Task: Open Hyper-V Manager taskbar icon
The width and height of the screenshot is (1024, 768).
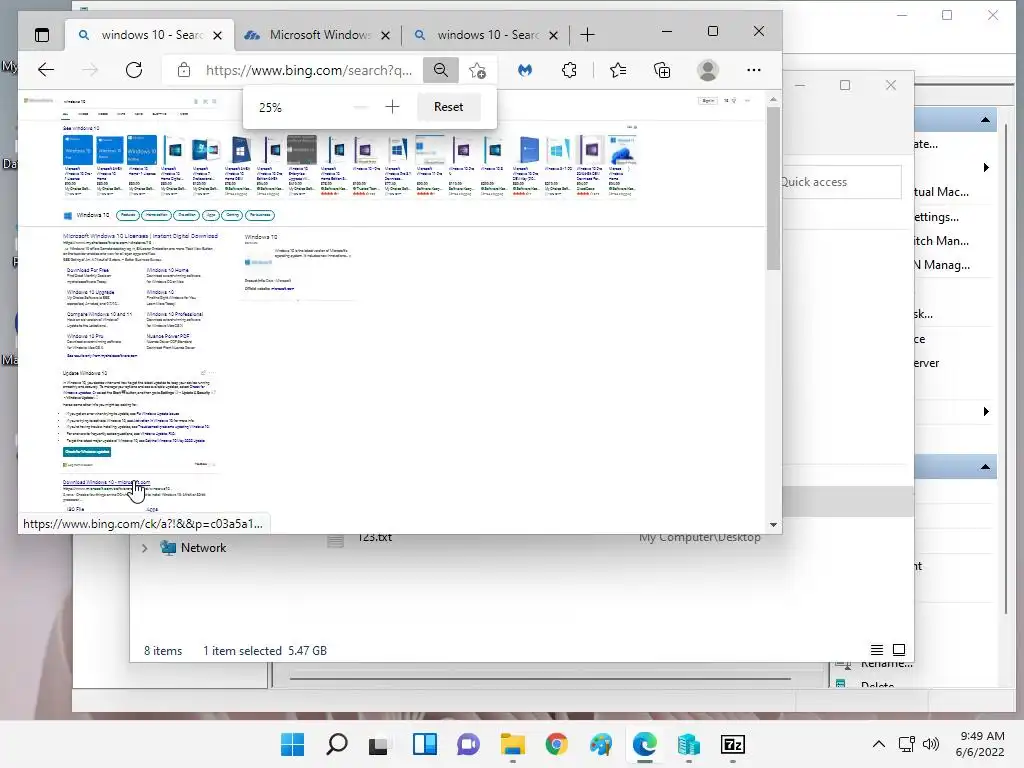Action: coord(688,744)
